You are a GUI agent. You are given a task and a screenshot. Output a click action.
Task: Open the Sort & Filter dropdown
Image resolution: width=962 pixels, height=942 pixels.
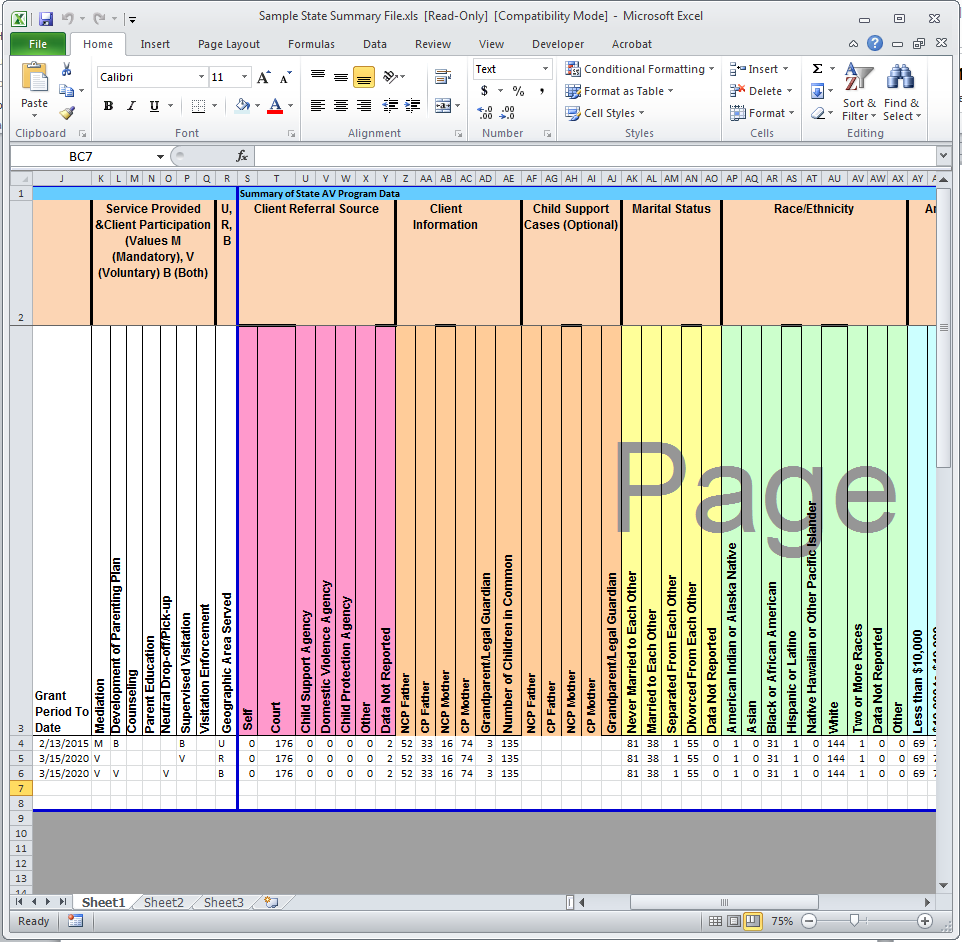point(859,92)
